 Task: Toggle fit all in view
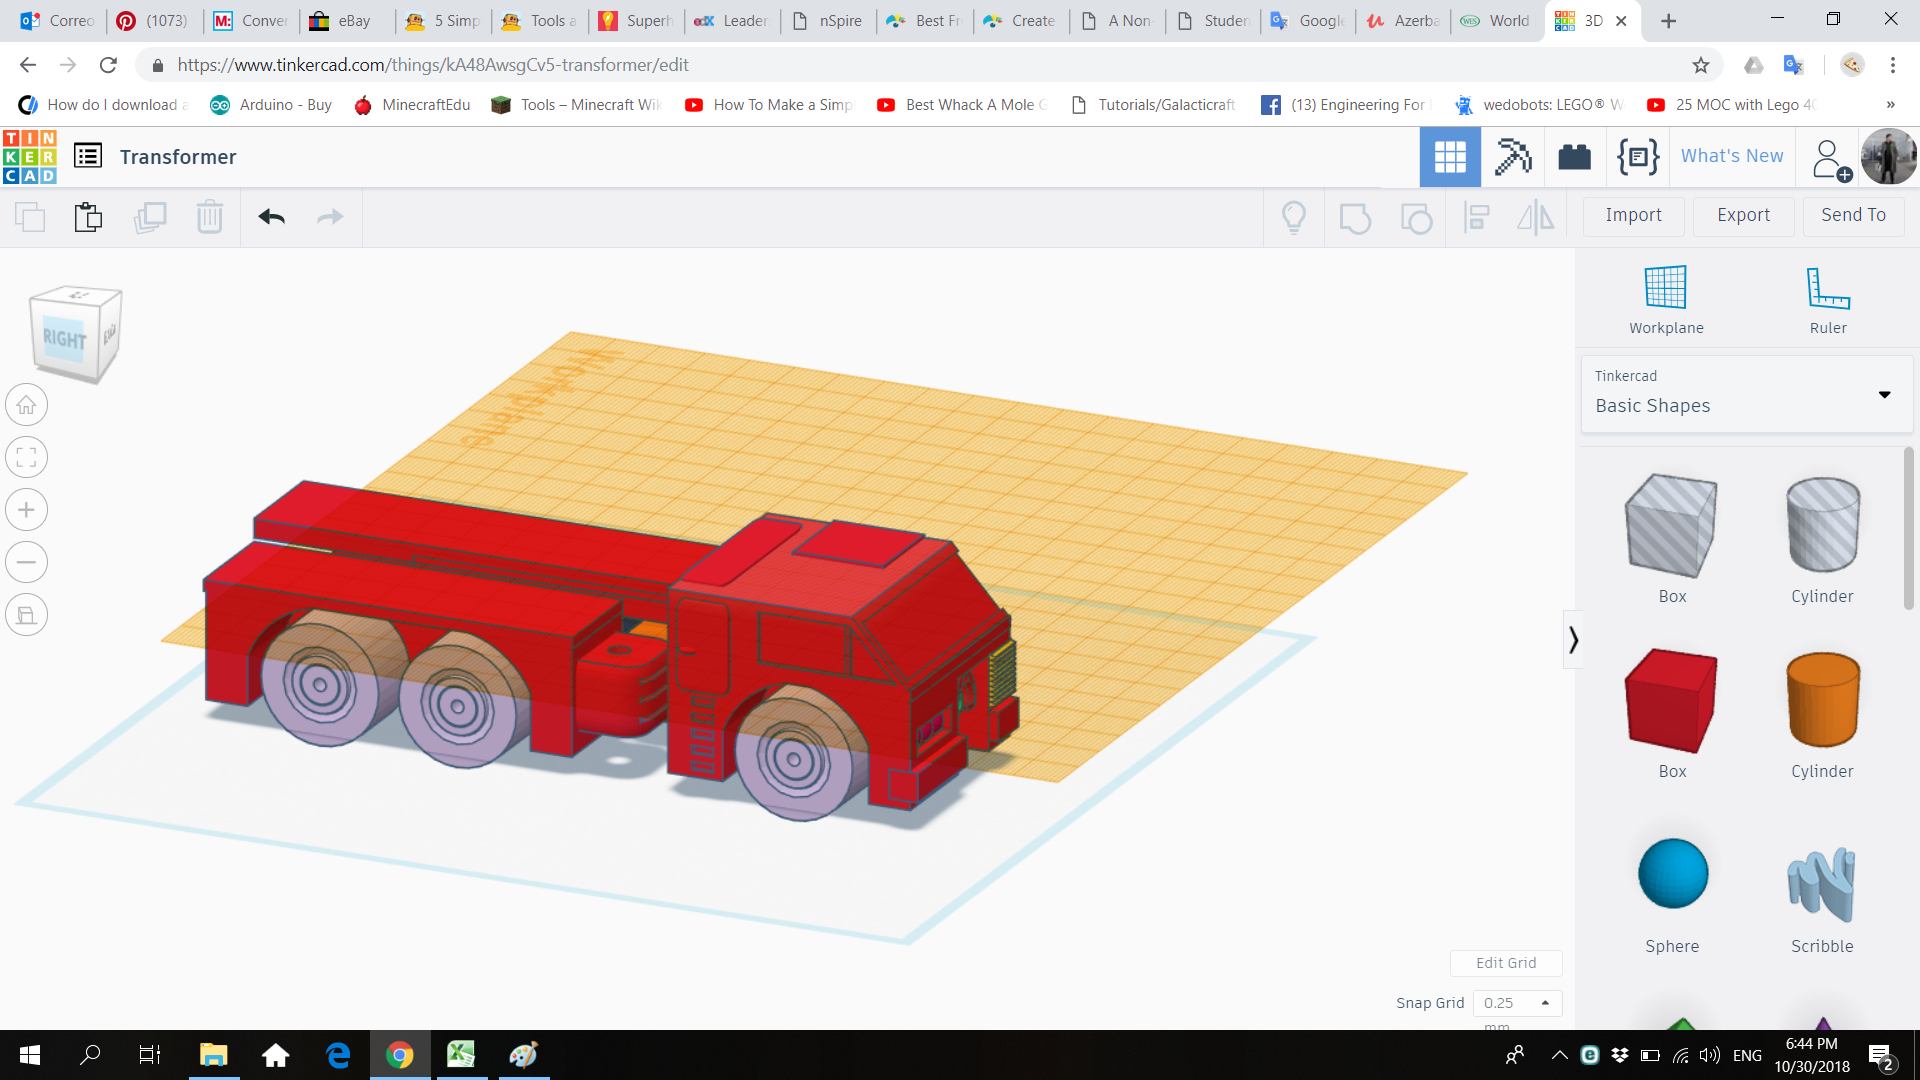(x=27, y=458)
